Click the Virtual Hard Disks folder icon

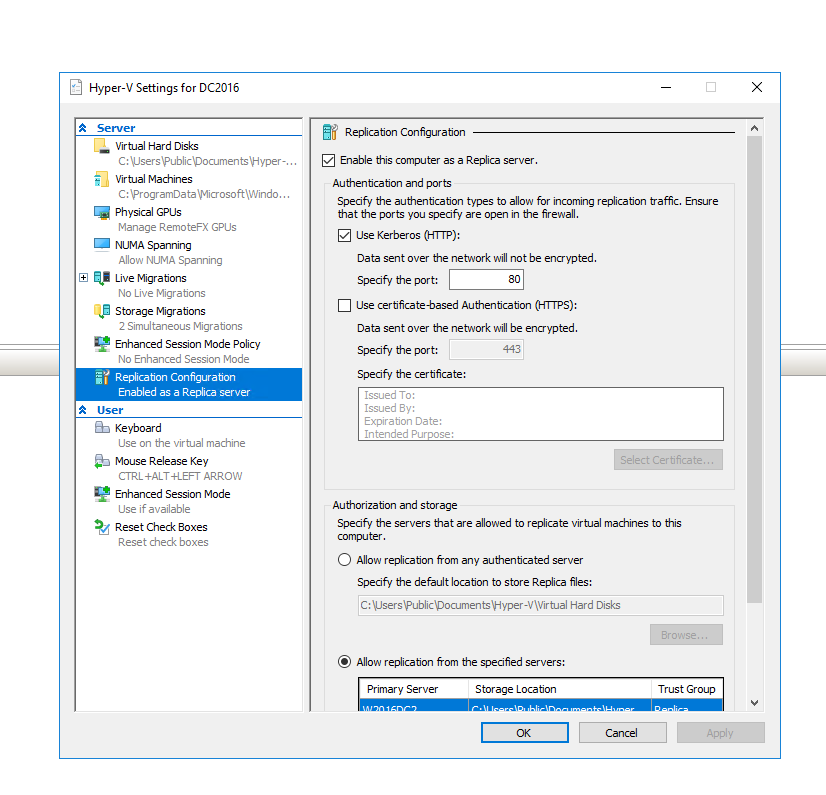102,146
